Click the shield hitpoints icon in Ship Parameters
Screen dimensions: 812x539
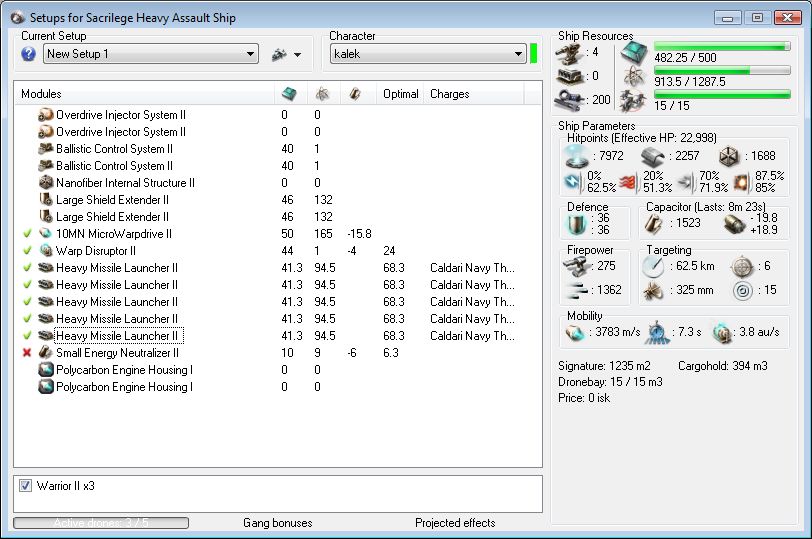[578, 155]
